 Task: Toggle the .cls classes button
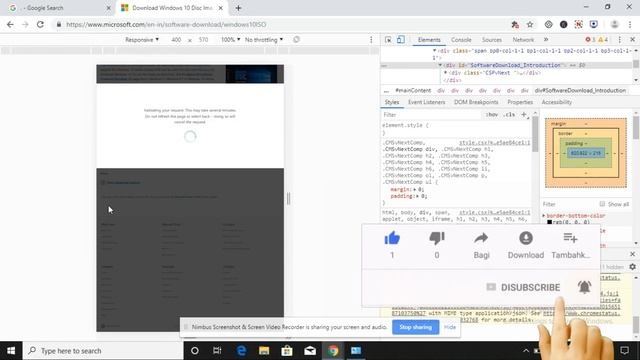(x=509, y=115)
